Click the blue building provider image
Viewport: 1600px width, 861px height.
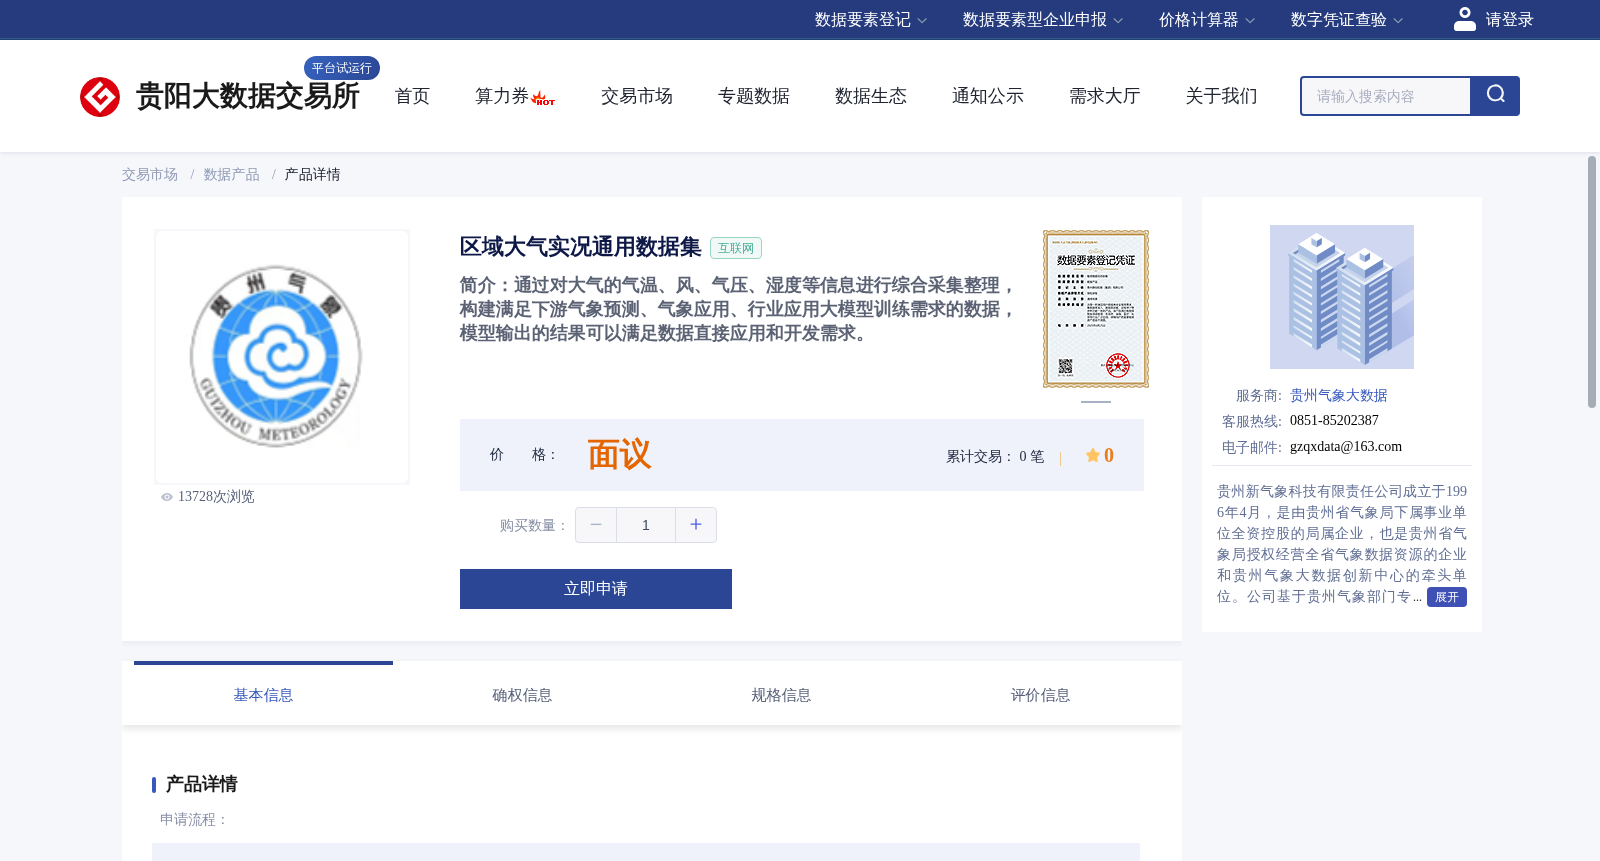coord(1341,297)
